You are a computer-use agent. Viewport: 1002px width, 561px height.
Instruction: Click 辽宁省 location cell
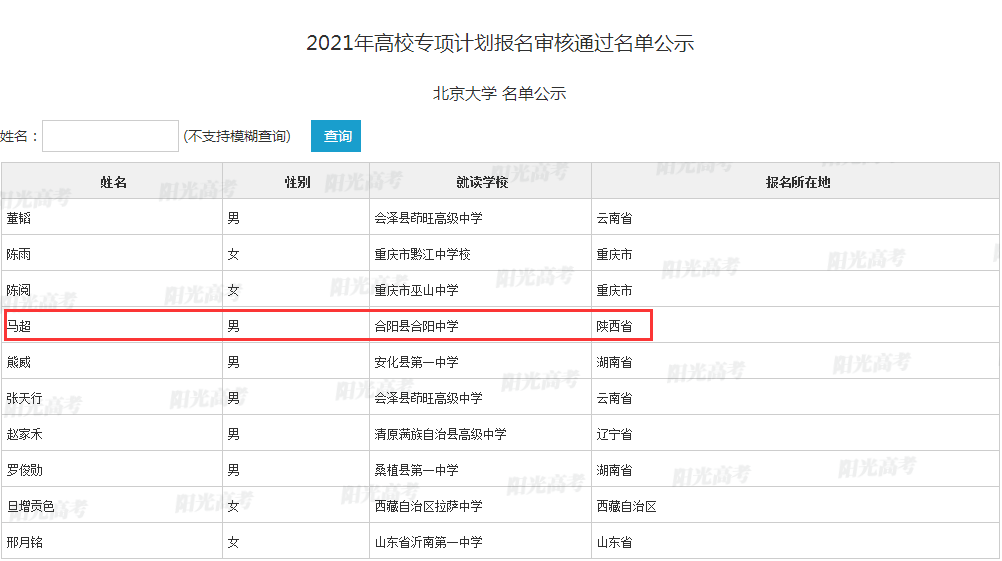click(614, 434)
